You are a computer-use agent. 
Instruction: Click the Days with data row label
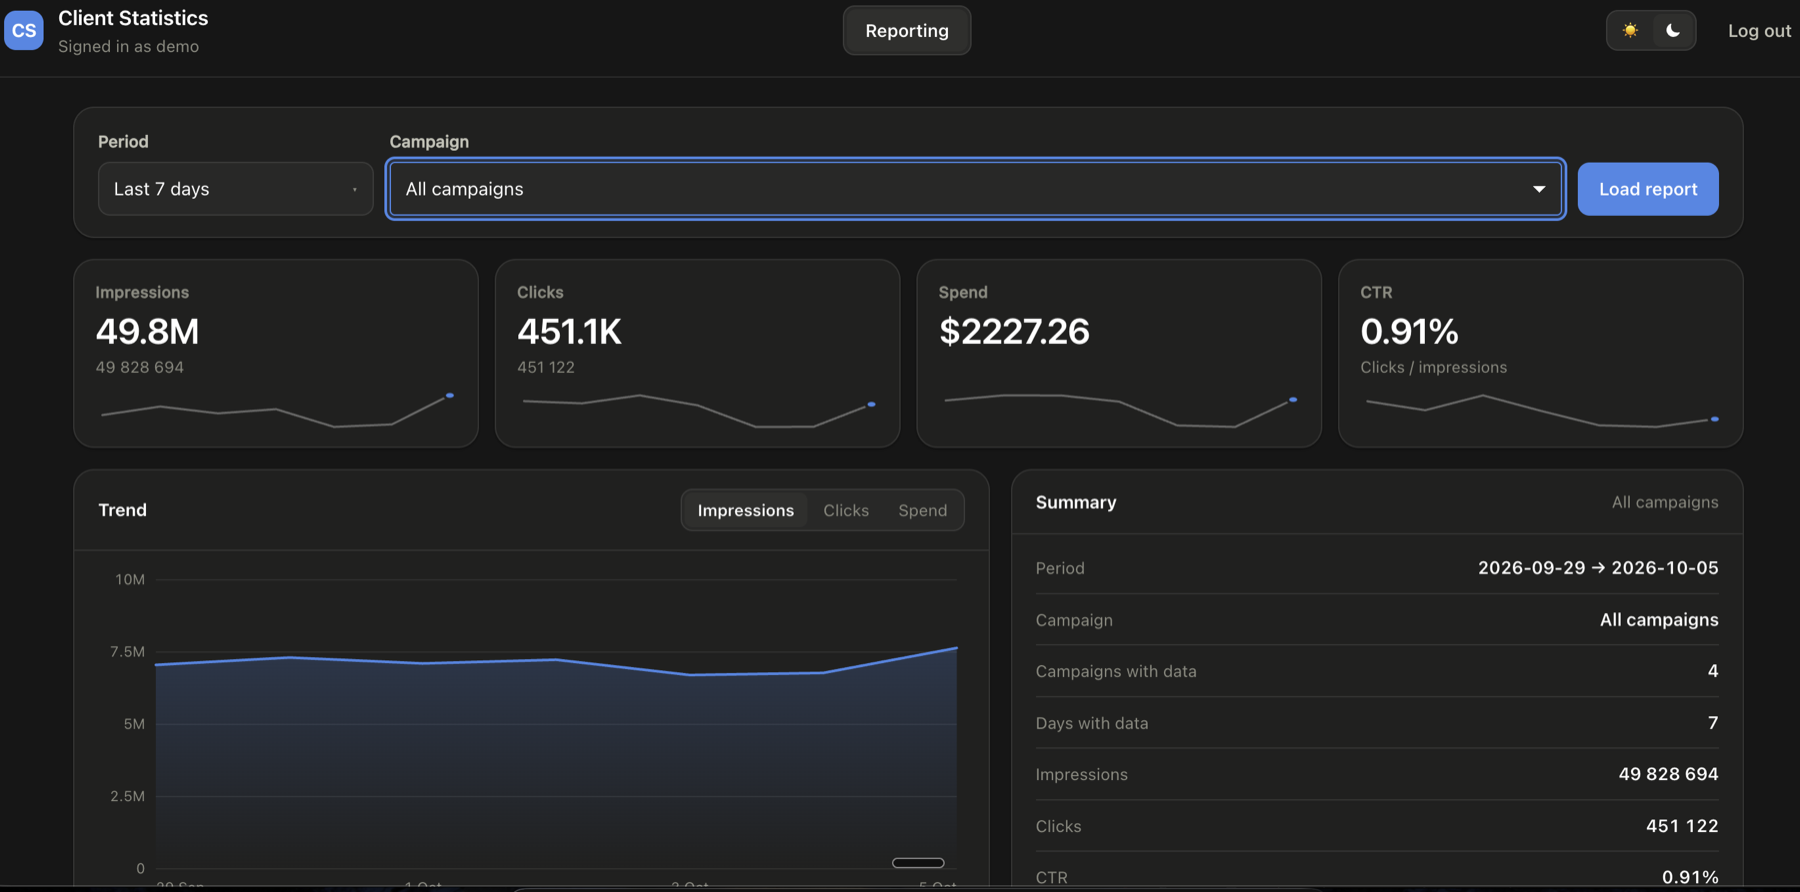[1092, 723]
